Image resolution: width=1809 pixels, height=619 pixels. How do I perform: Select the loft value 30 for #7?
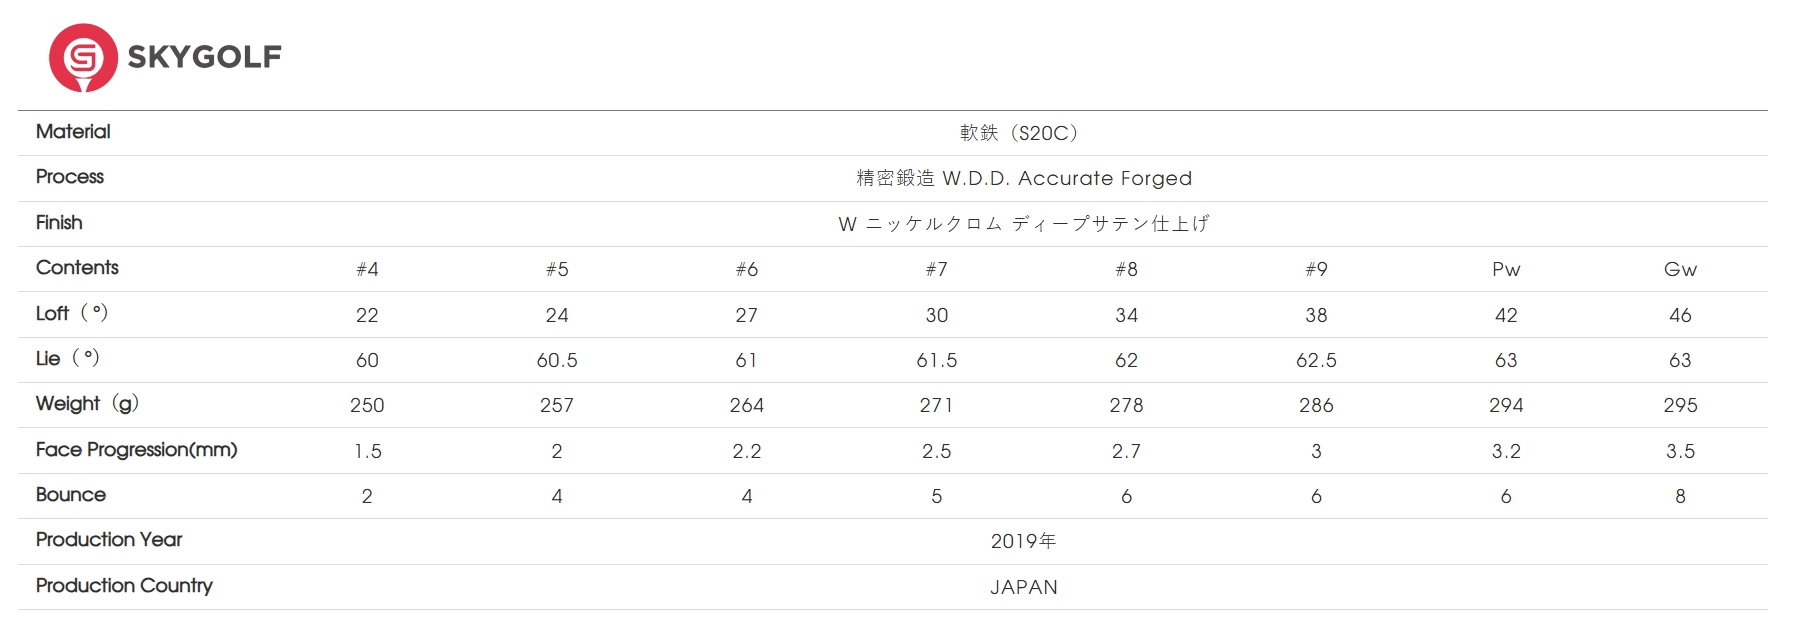tap(936, 315)
